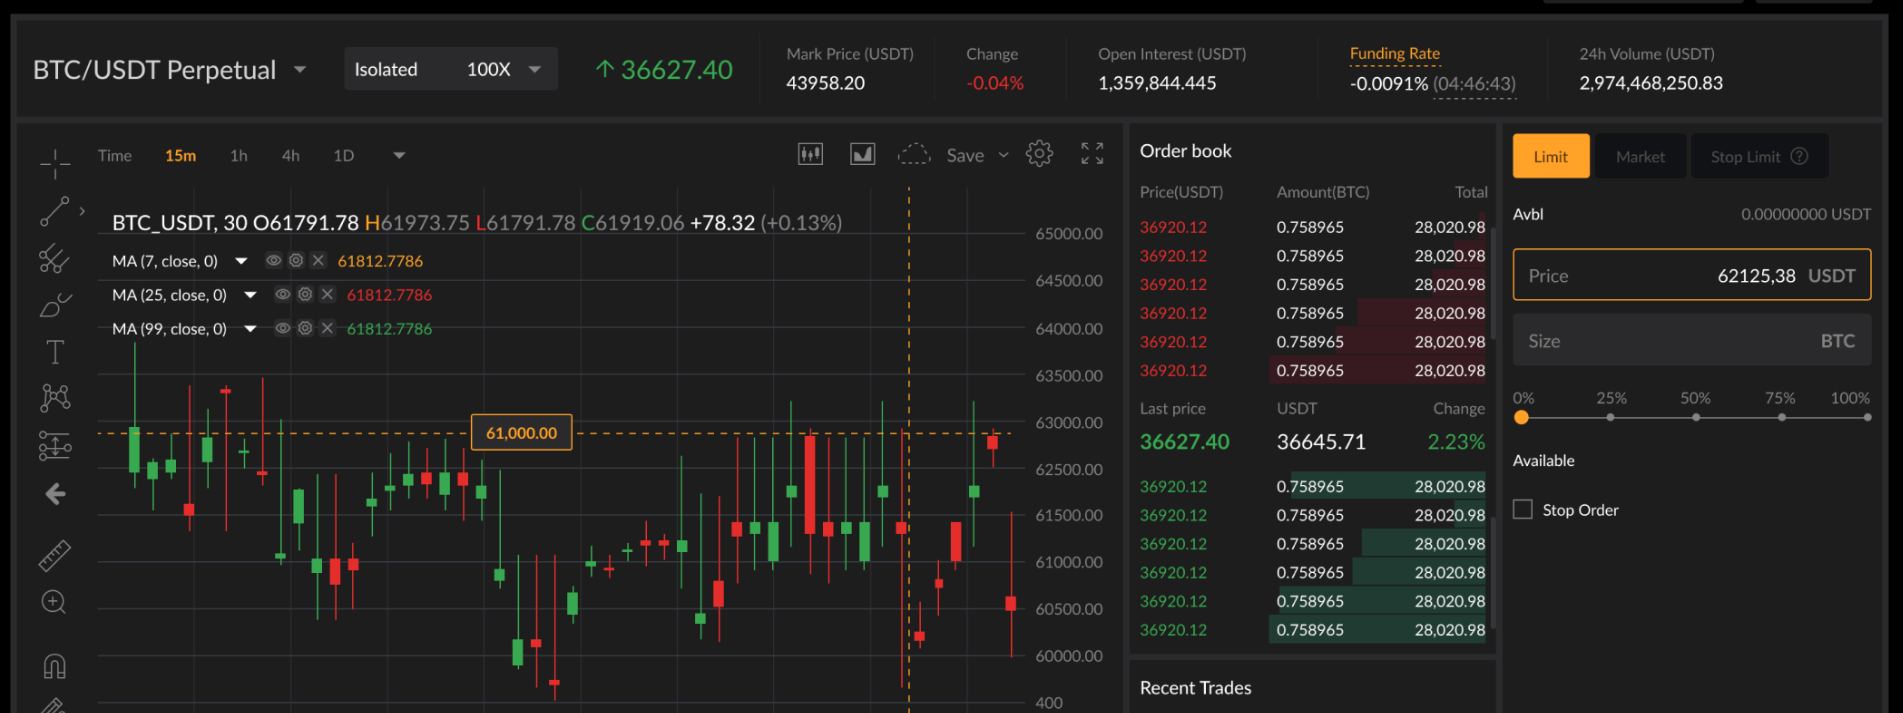
Task: Enter fullscreen chart mode
Action: click(1092, 154)
